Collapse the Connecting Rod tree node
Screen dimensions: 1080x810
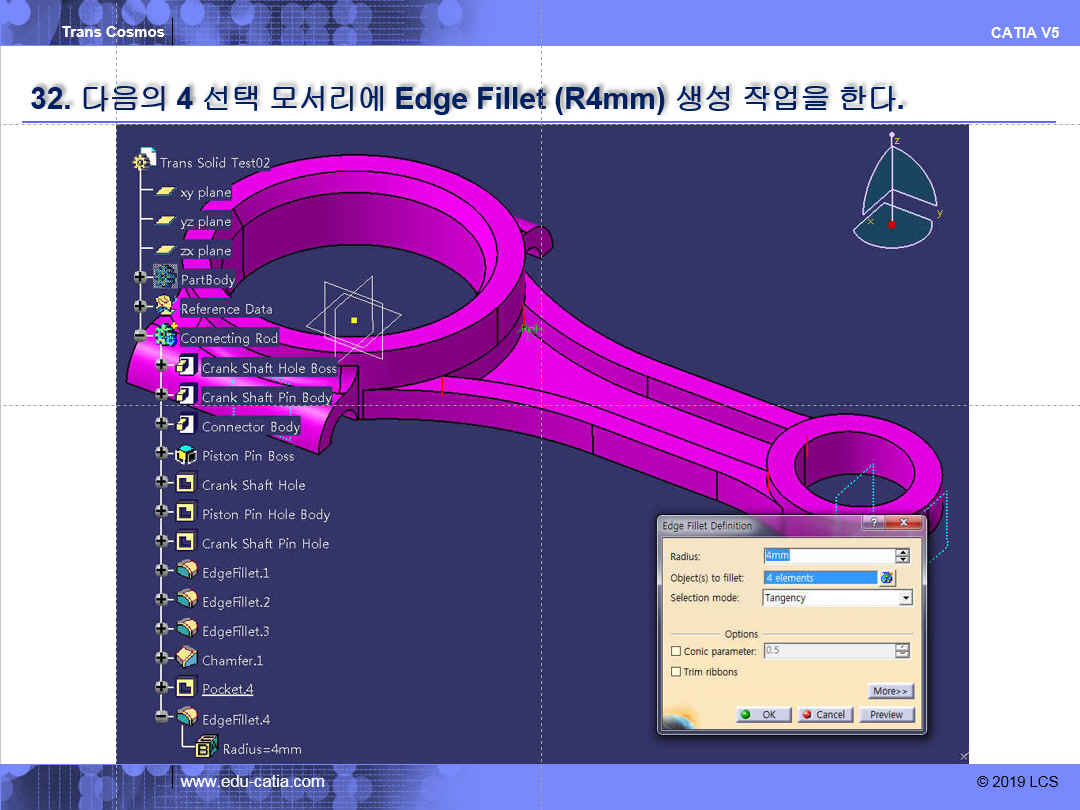pos(140,337)
